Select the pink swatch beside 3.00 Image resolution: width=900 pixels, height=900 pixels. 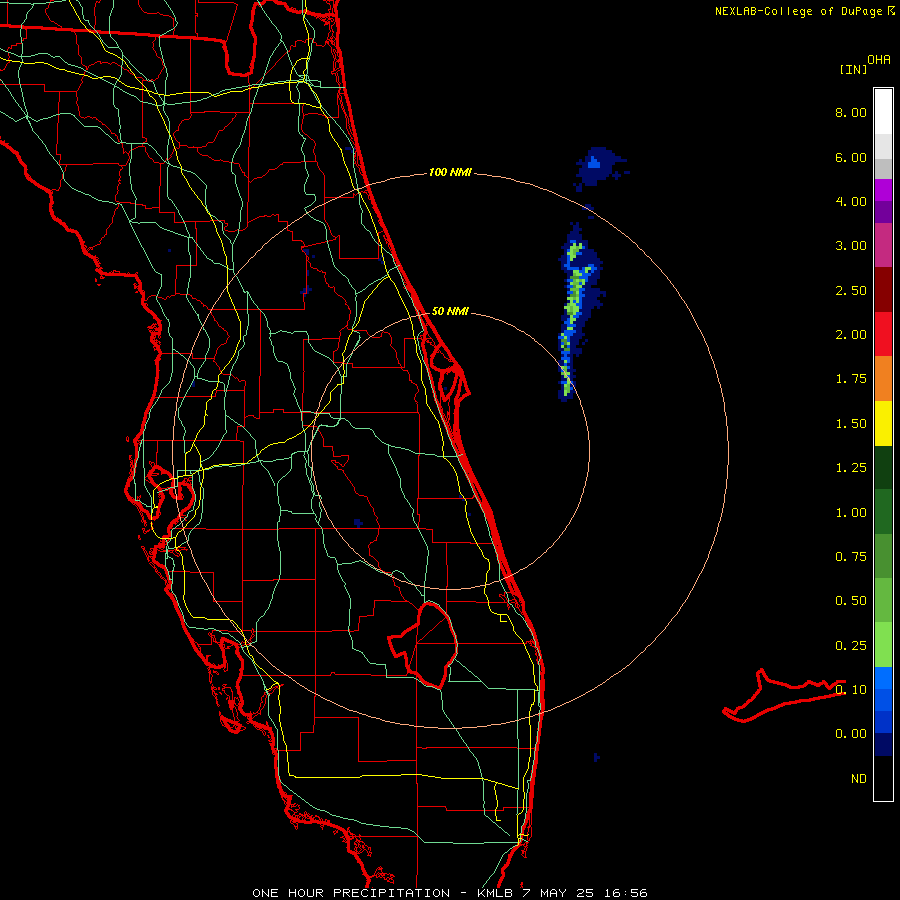[883, 245]
